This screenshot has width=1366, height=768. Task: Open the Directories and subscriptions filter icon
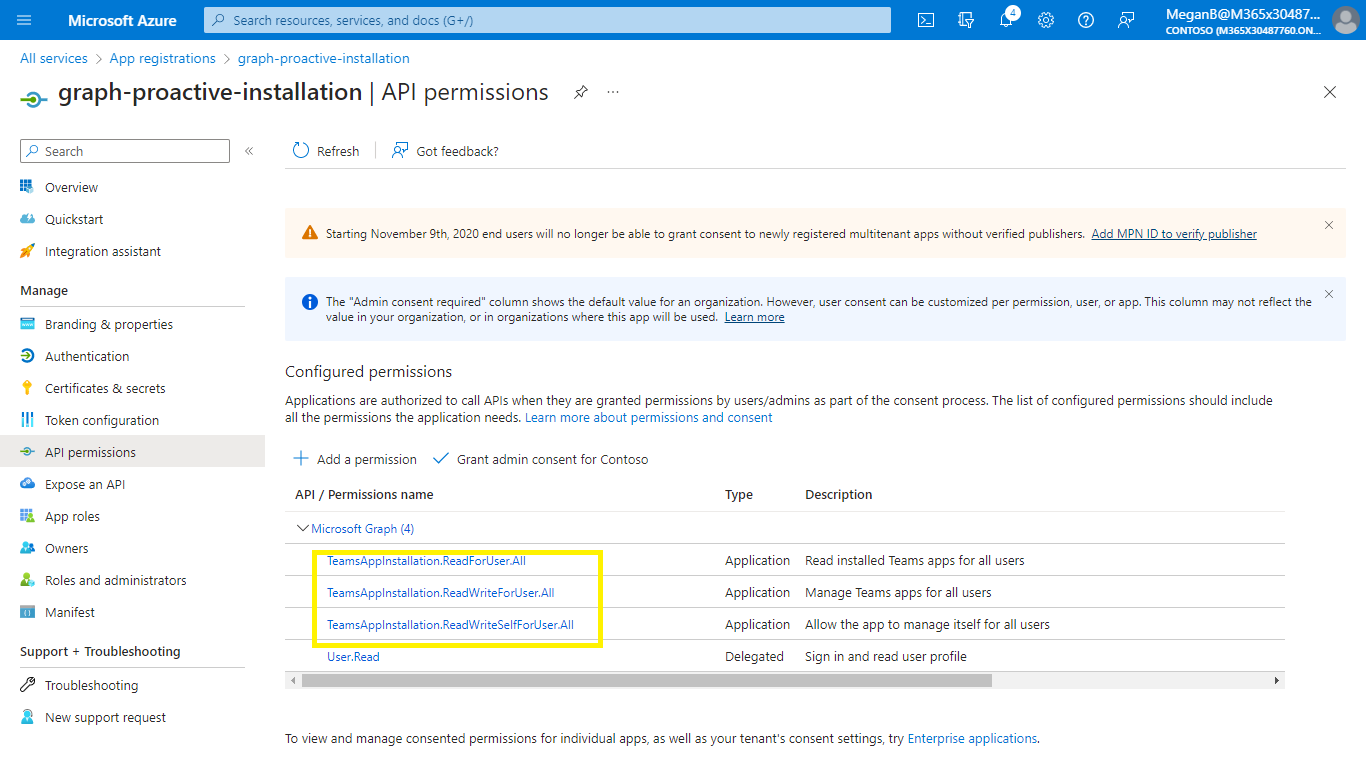click(x=966, y=20)
